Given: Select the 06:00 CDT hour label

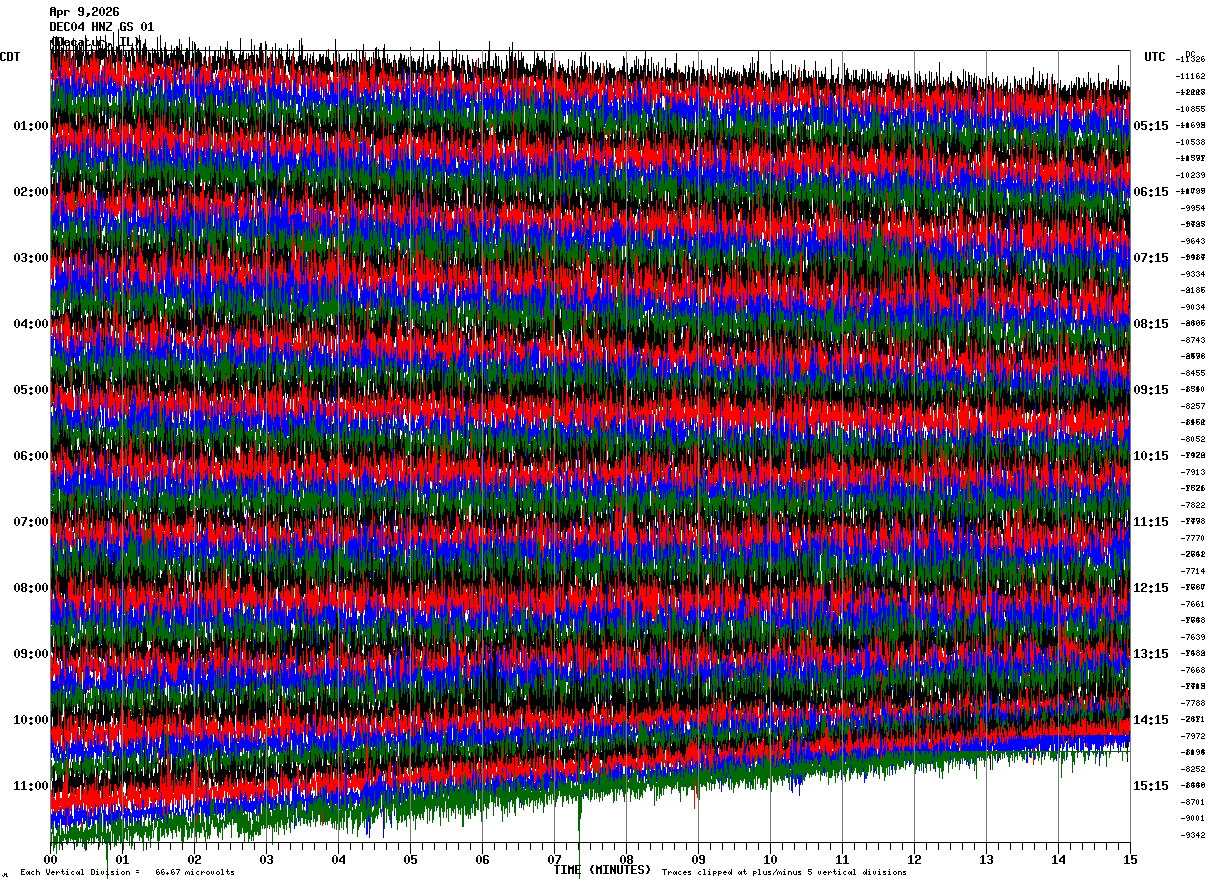Looking at the screenshot, I should tap(31, 456).
